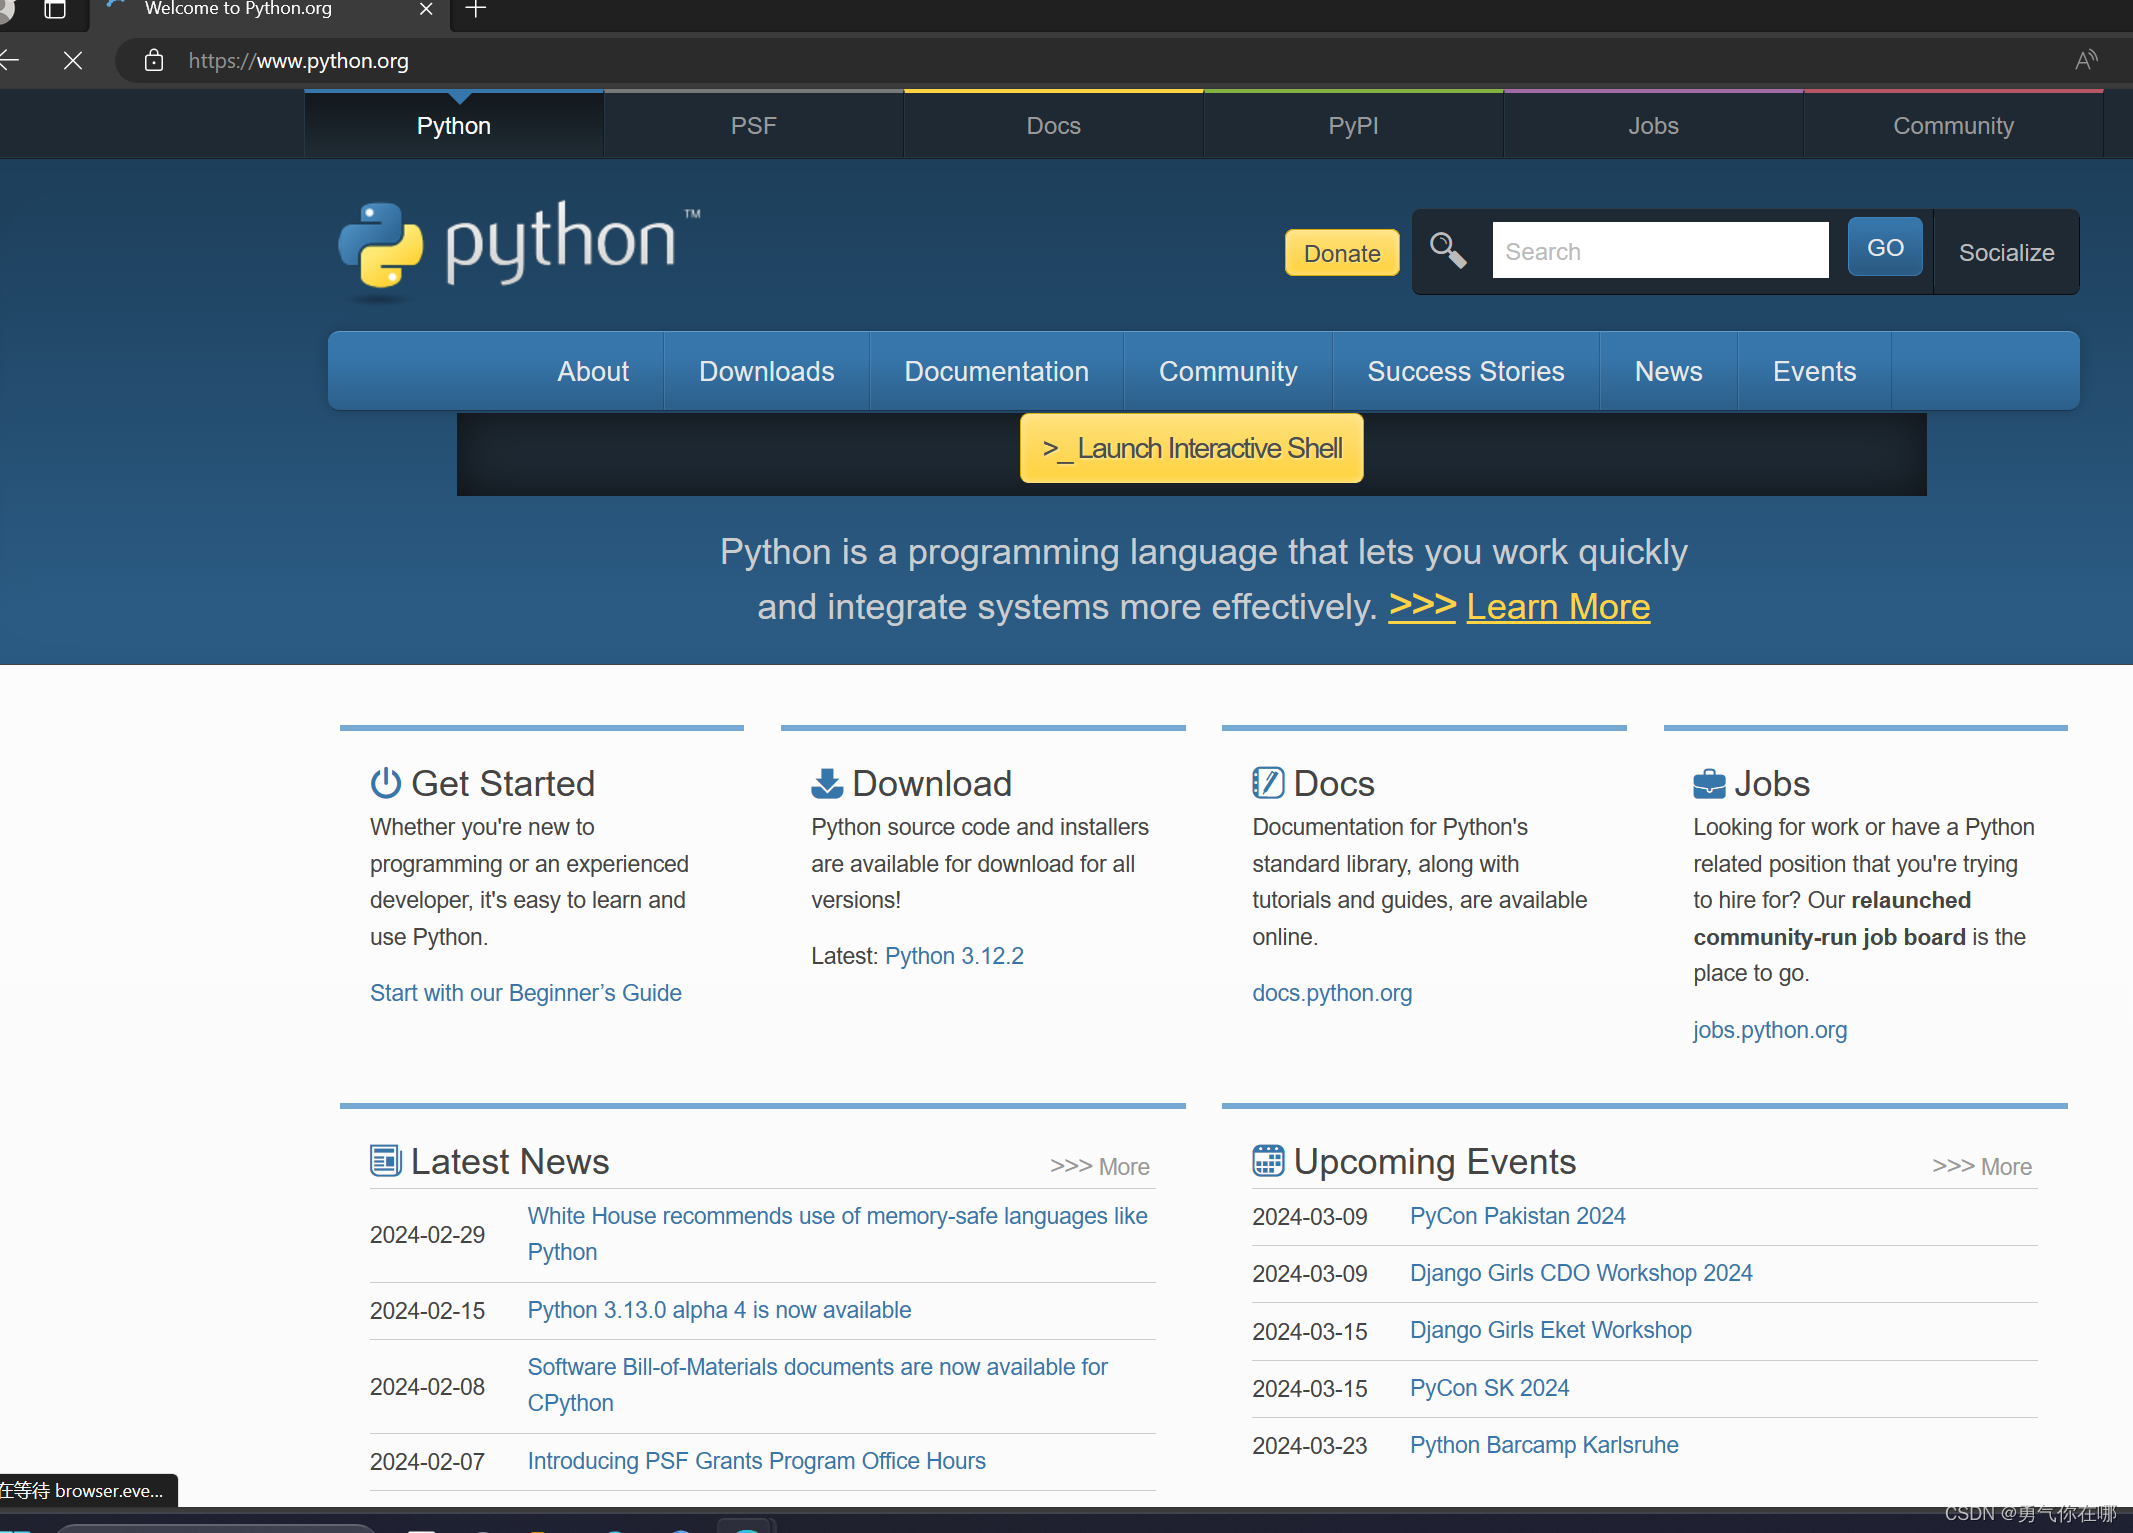Click the browser back arrow

tap(10, 60)
